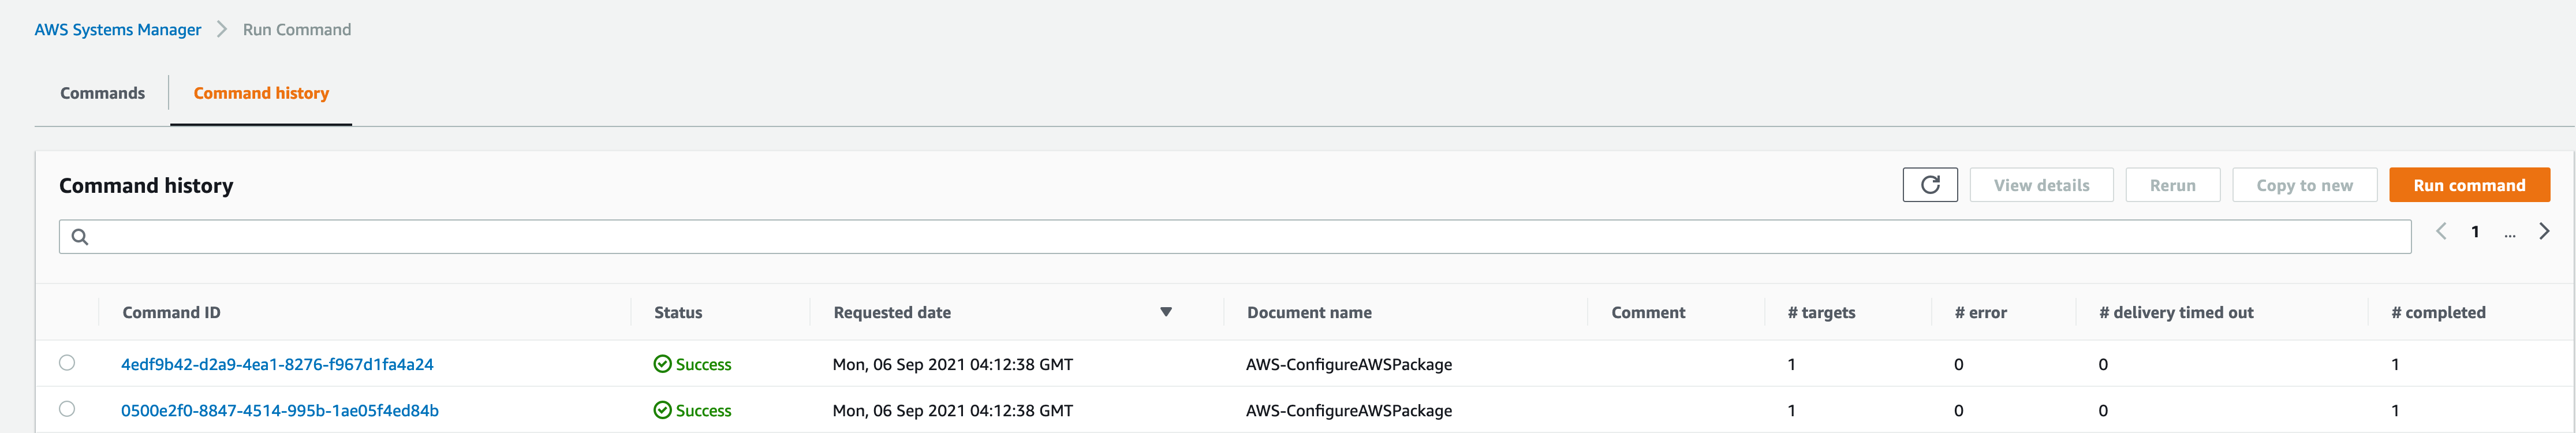Click completed value in 0500e2f0 row
Image resolution: width=2576 pixels, height=433 pixels.
point(2395,410)
